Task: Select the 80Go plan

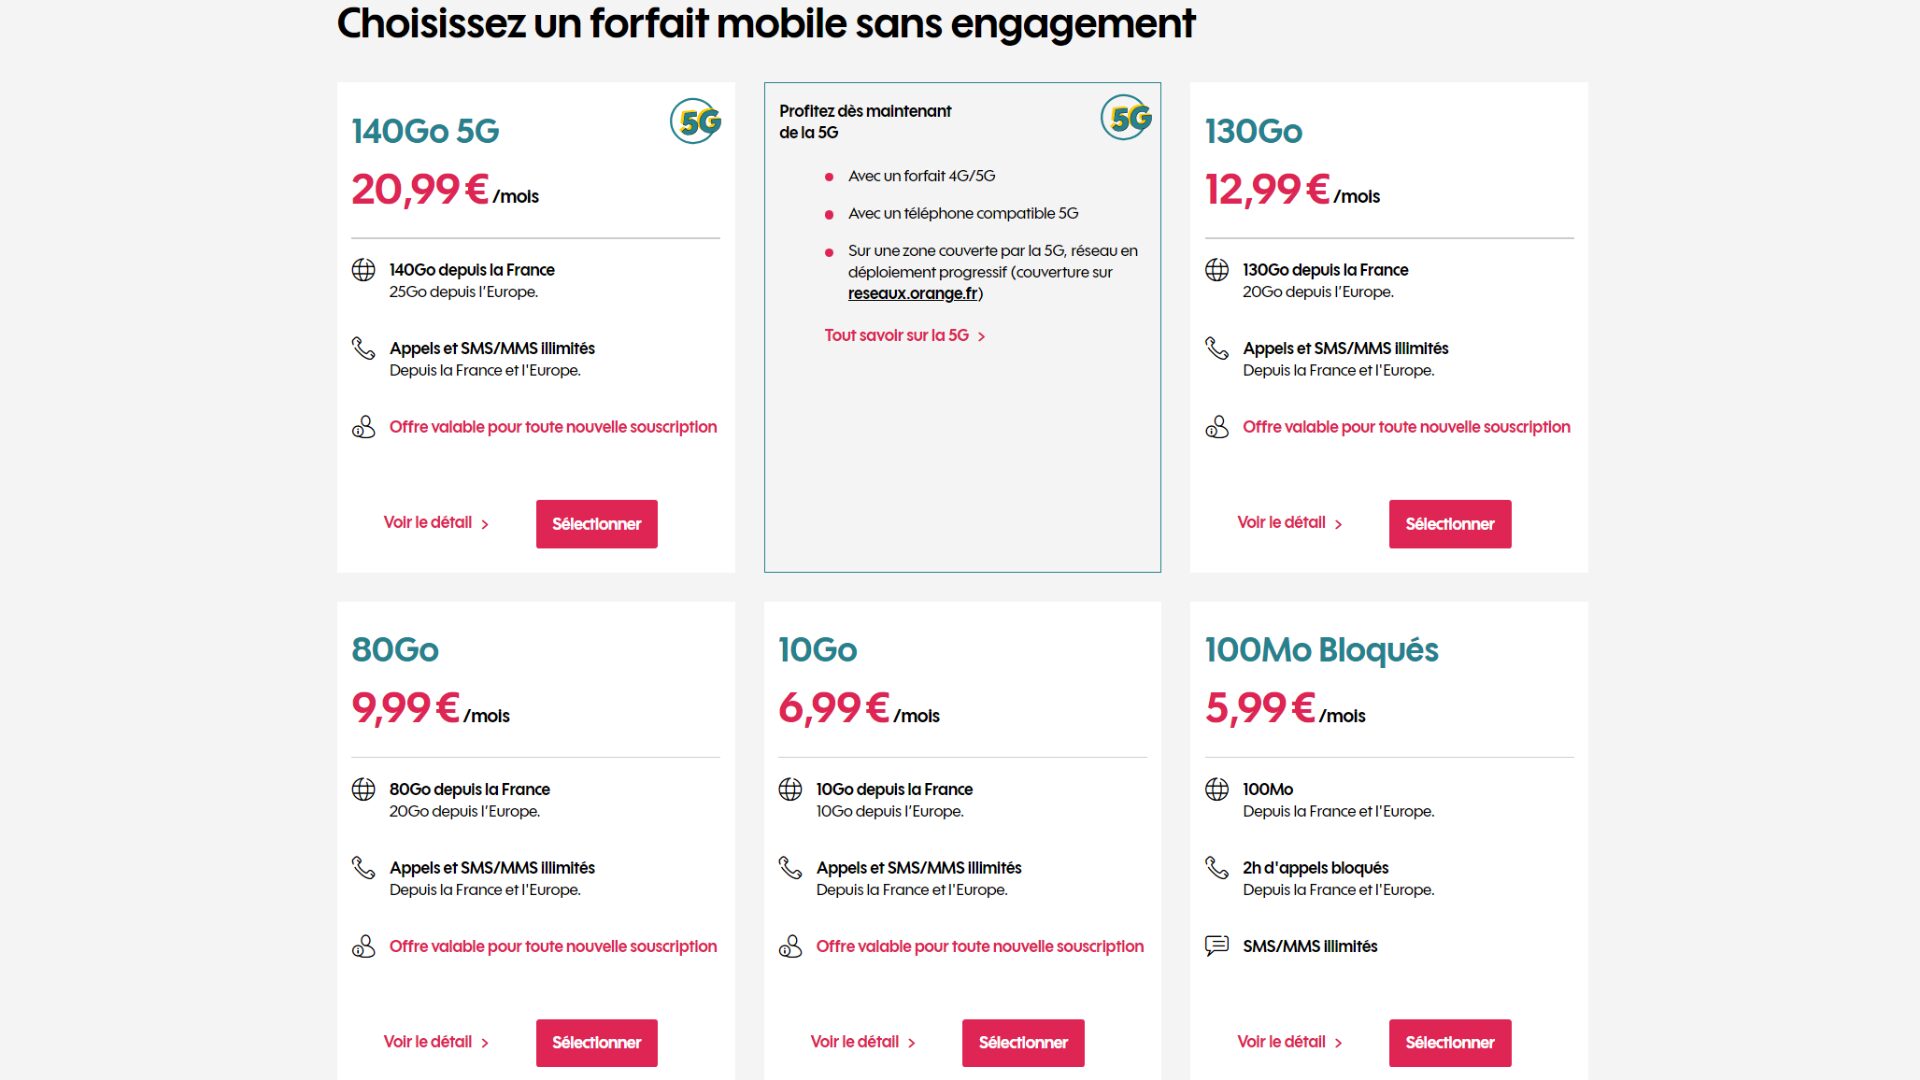Action: point(597,1043)
